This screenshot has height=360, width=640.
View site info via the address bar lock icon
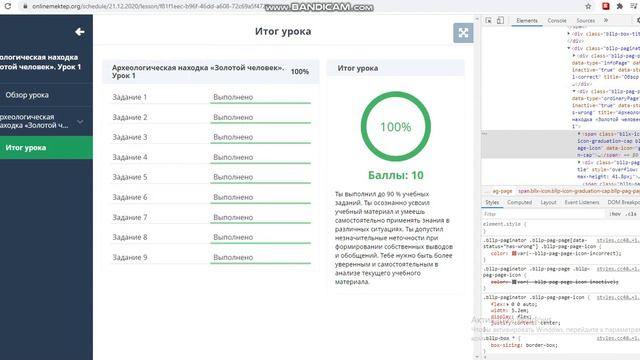[x=25, y=6]
